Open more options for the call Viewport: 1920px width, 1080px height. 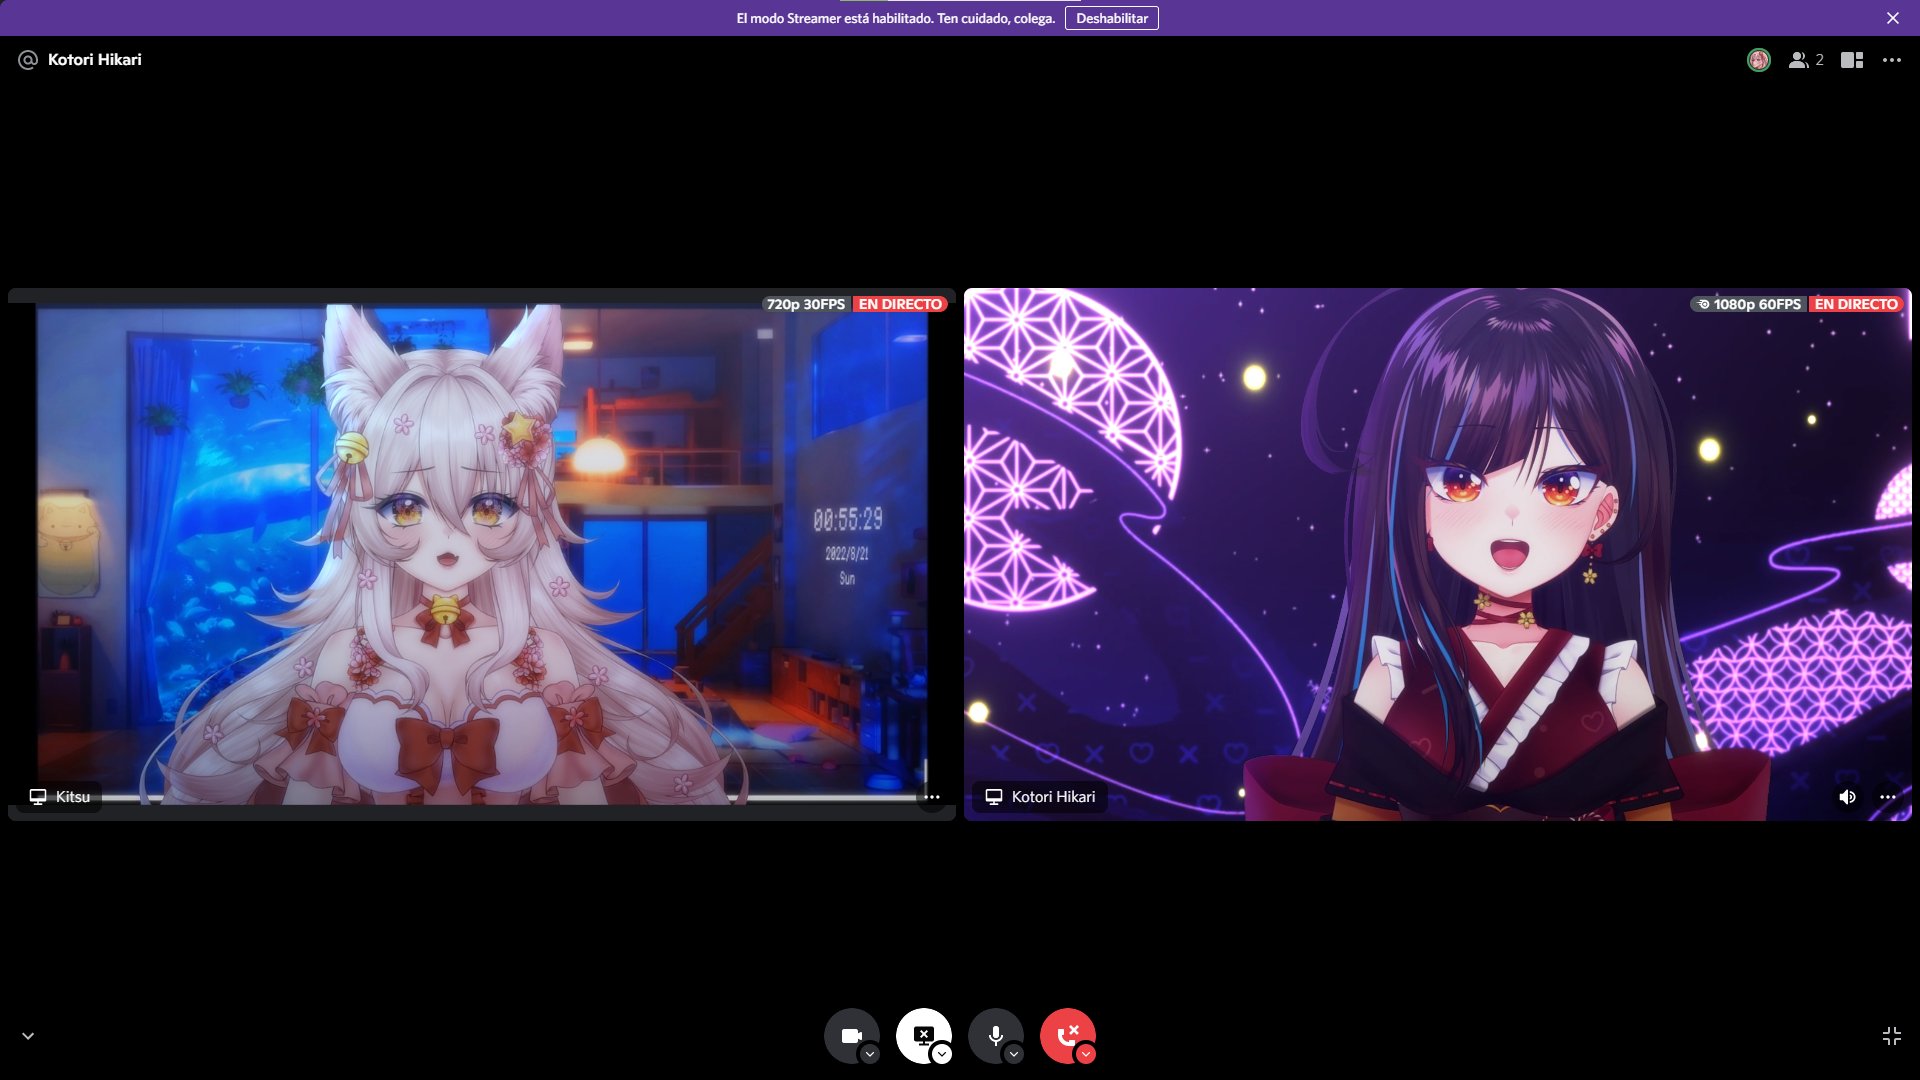tap(1893, 60)
